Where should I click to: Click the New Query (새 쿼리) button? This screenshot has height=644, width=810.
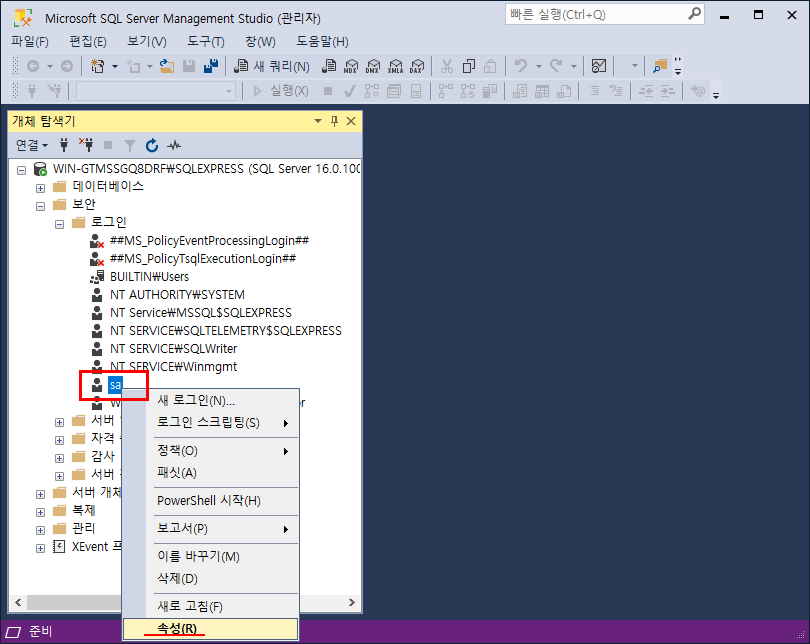[272, 66]
